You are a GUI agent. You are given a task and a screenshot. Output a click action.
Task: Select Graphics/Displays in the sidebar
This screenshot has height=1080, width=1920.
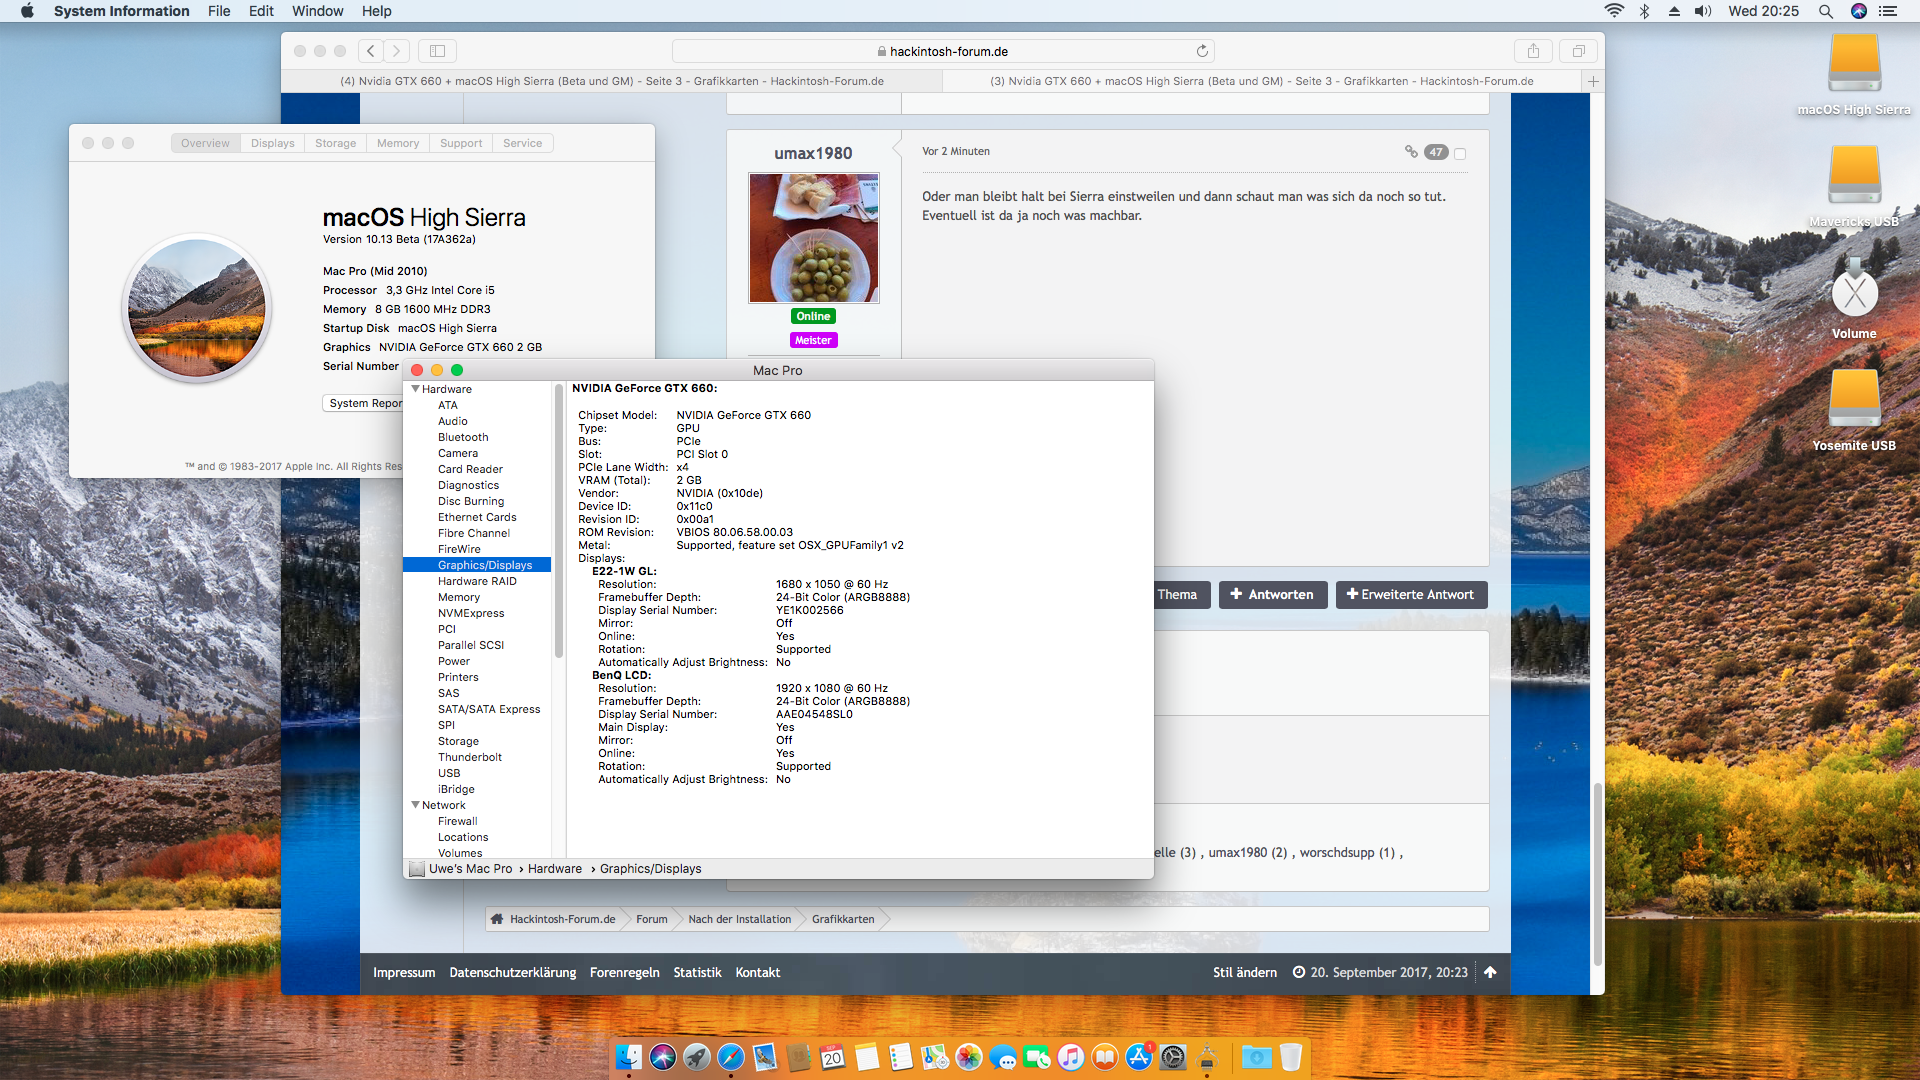484,565
